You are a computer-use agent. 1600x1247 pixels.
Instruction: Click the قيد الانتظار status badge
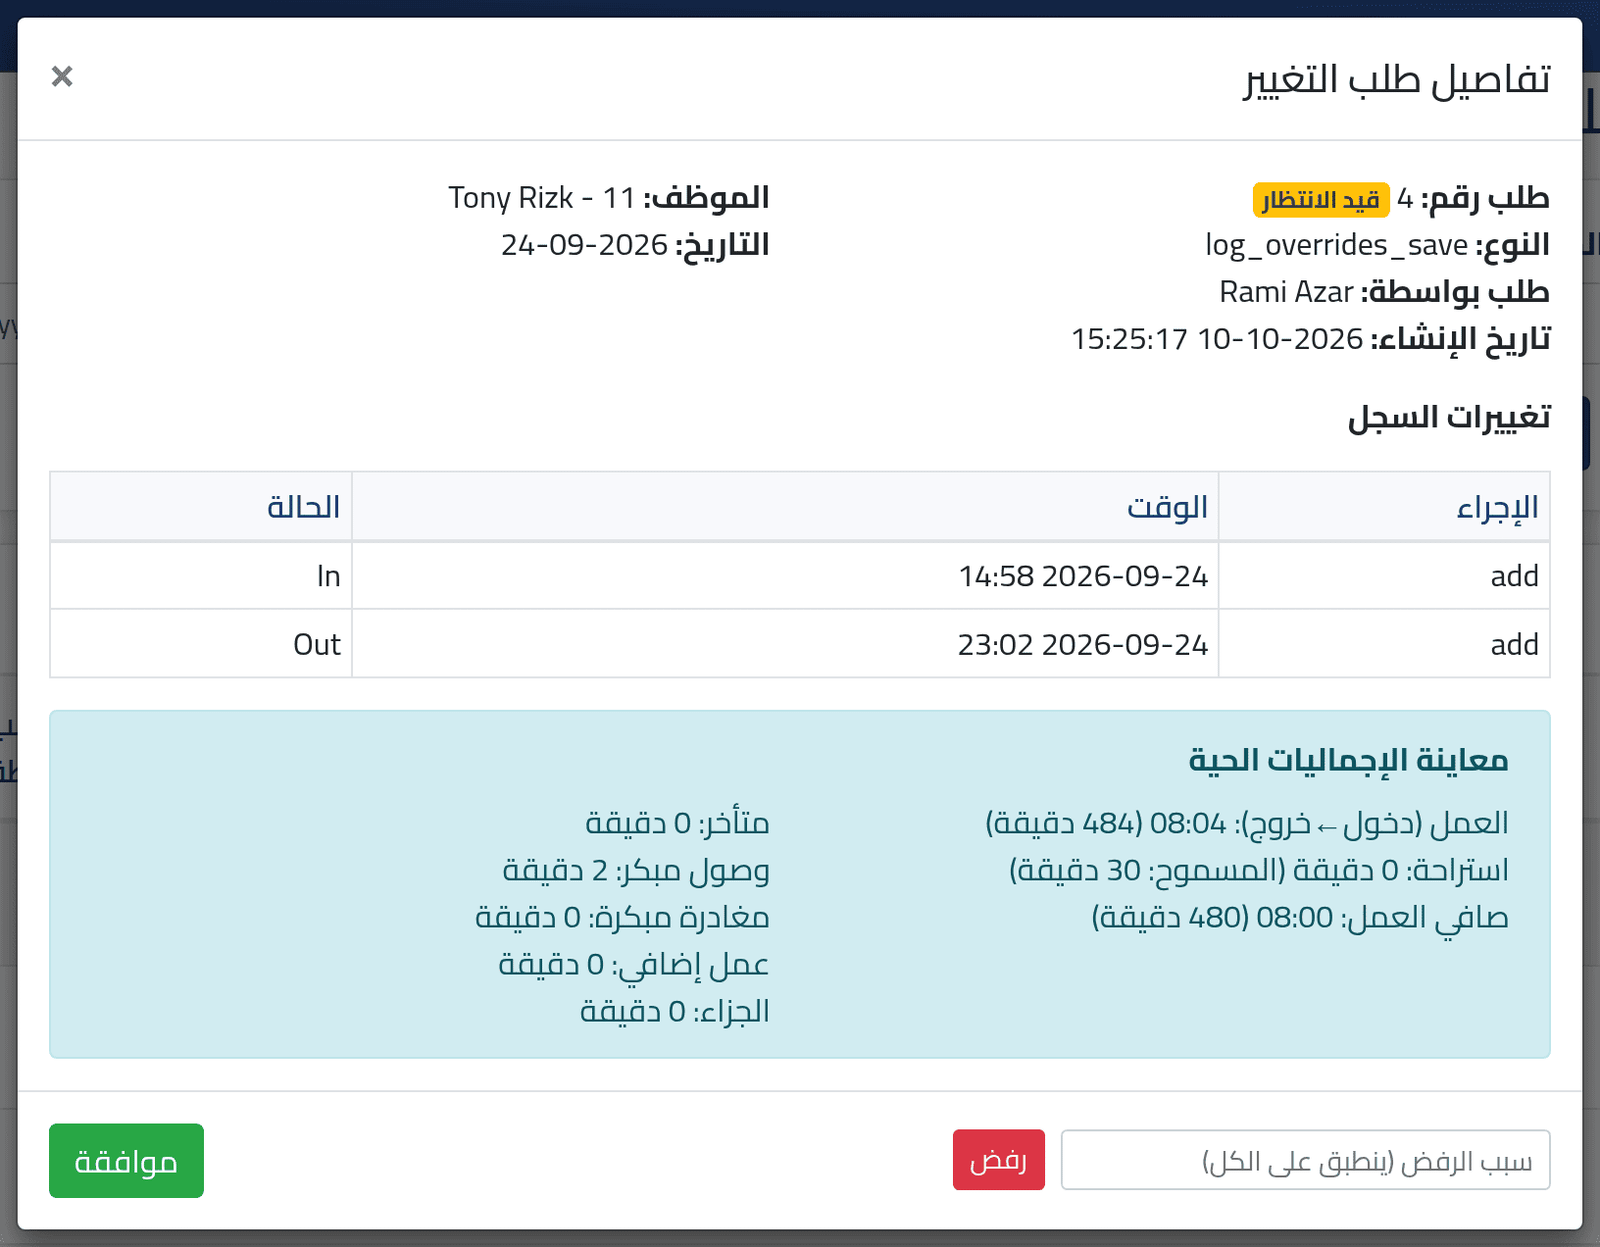pos(1321,200)
